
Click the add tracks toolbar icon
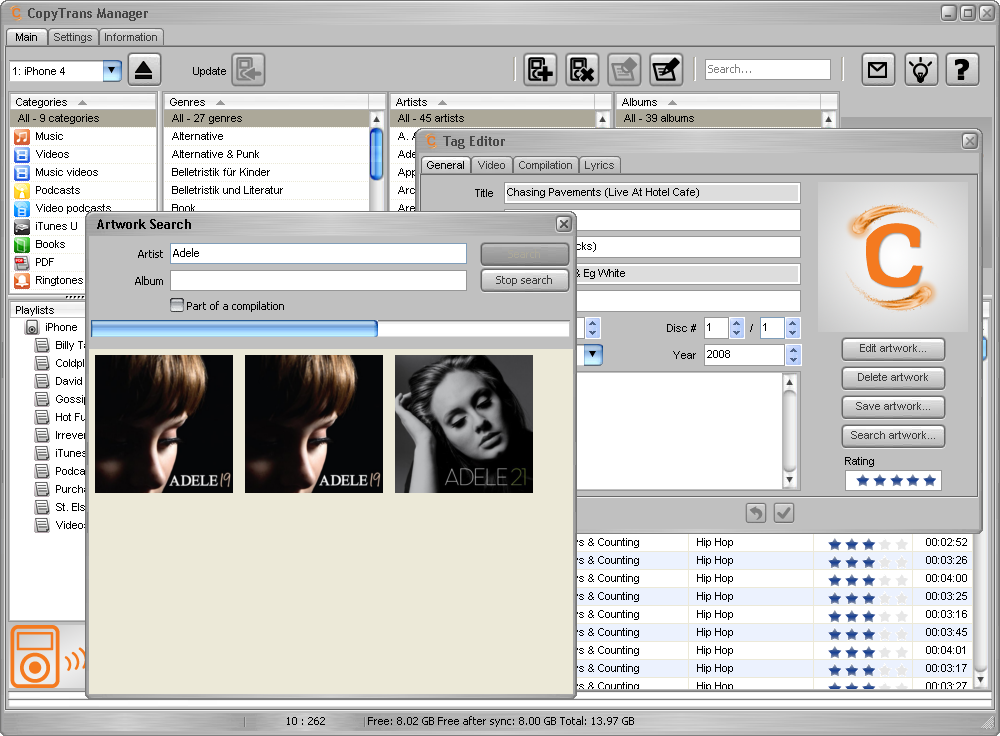pos(540,70)
